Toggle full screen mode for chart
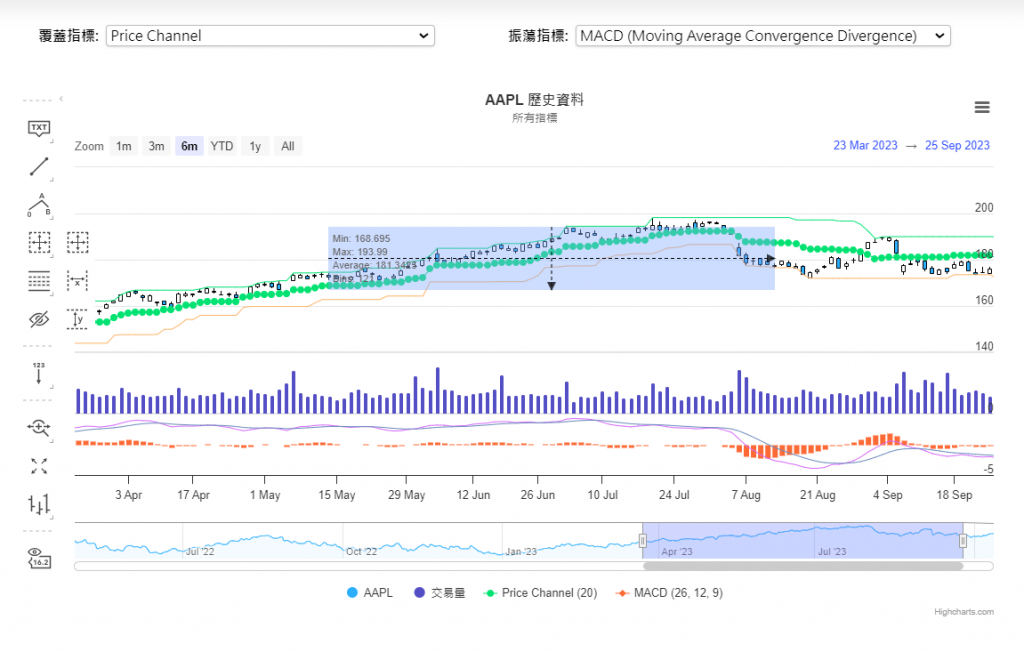This screenshot has width=1024, height=652. tap(39, 466)
